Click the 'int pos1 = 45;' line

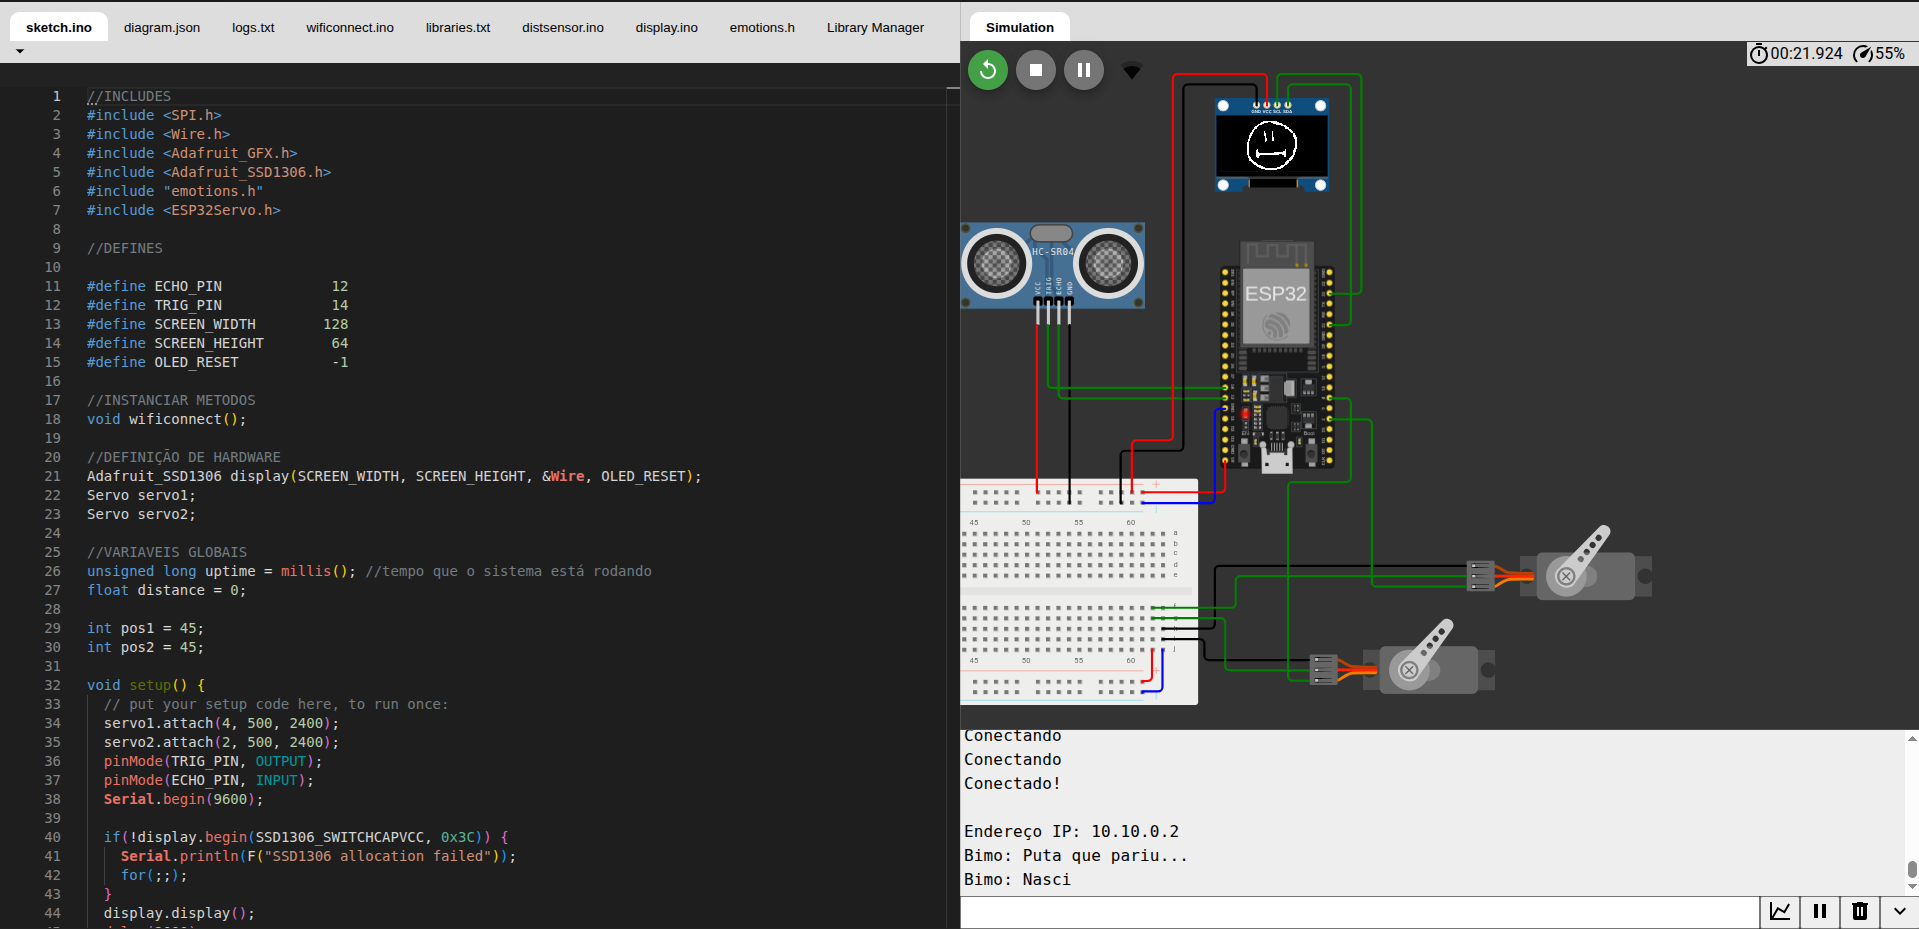tap(145, 628)
